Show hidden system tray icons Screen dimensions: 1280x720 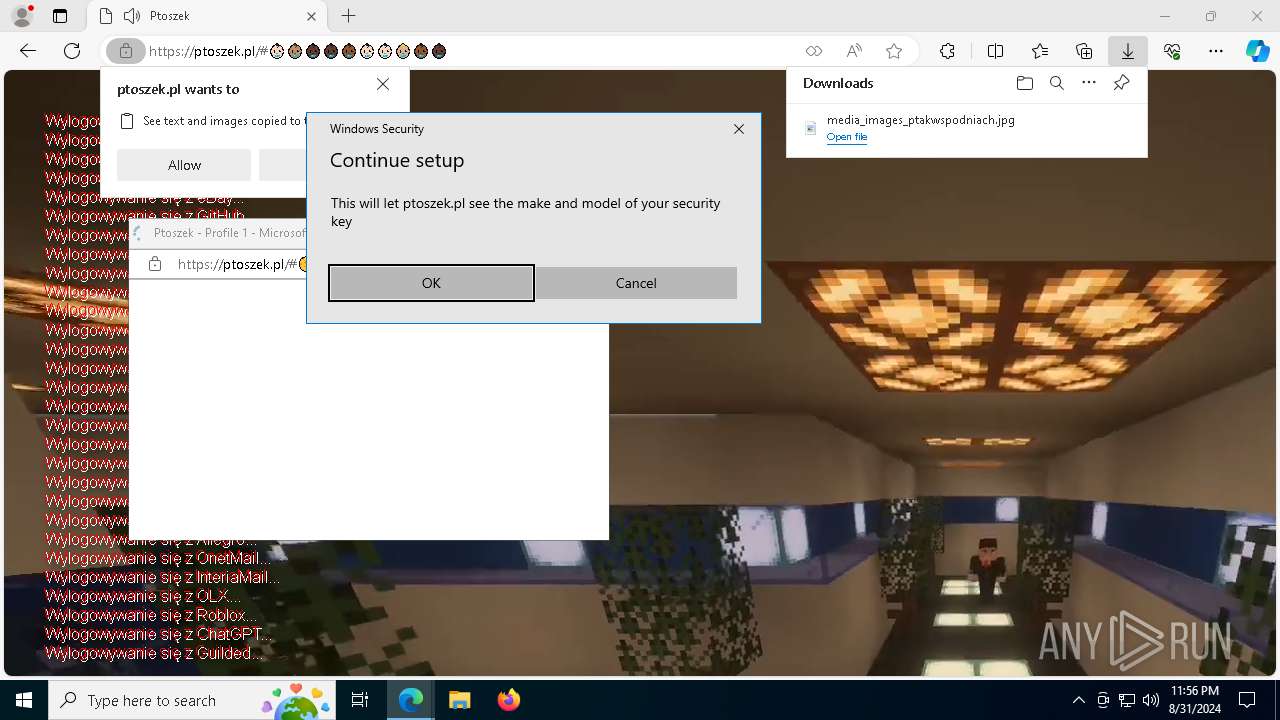tap(1078, 700)
